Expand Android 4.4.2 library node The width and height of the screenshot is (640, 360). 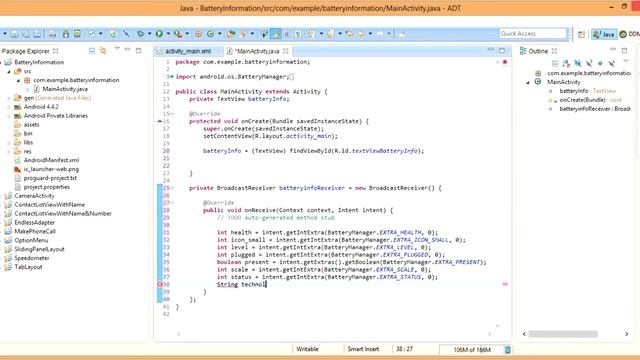(9, 107)
